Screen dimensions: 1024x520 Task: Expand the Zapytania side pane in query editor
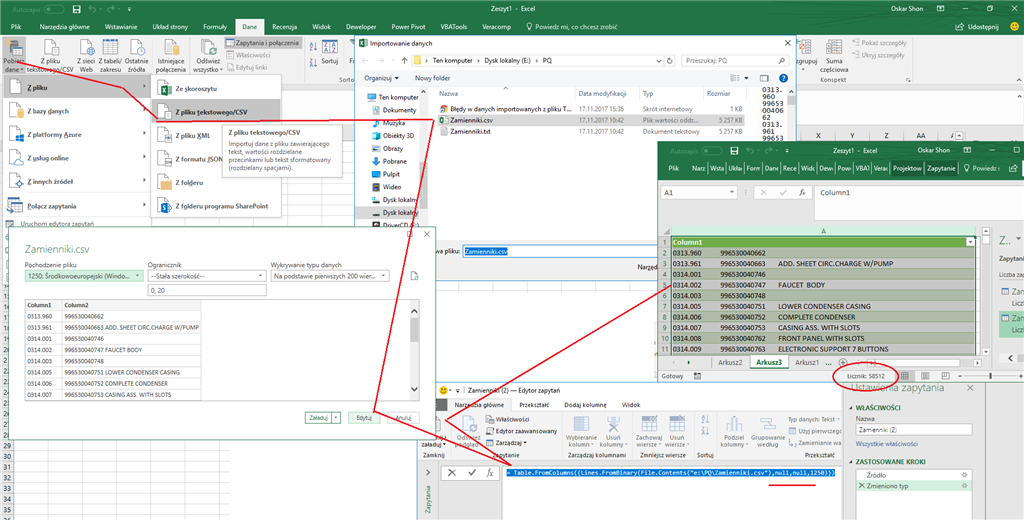(x=428, y=473)
